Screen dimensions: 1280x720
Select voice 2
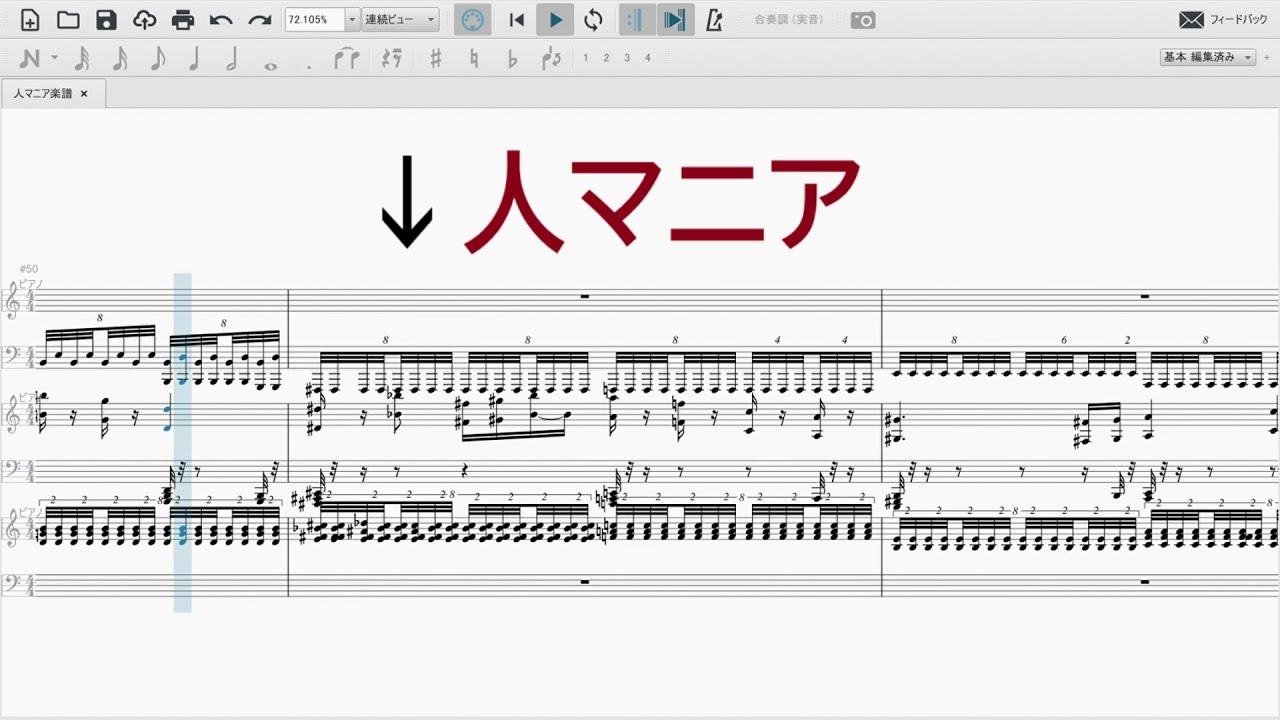(x=606, y=58)
